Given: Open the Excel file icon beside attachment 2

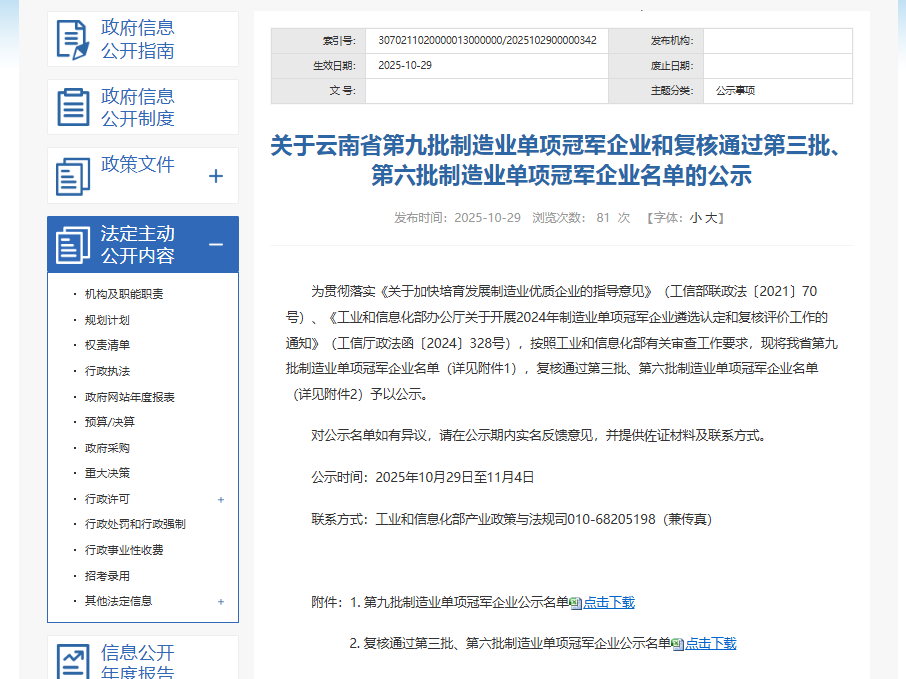Looking at the screenshot, I should tap(676, 643).
